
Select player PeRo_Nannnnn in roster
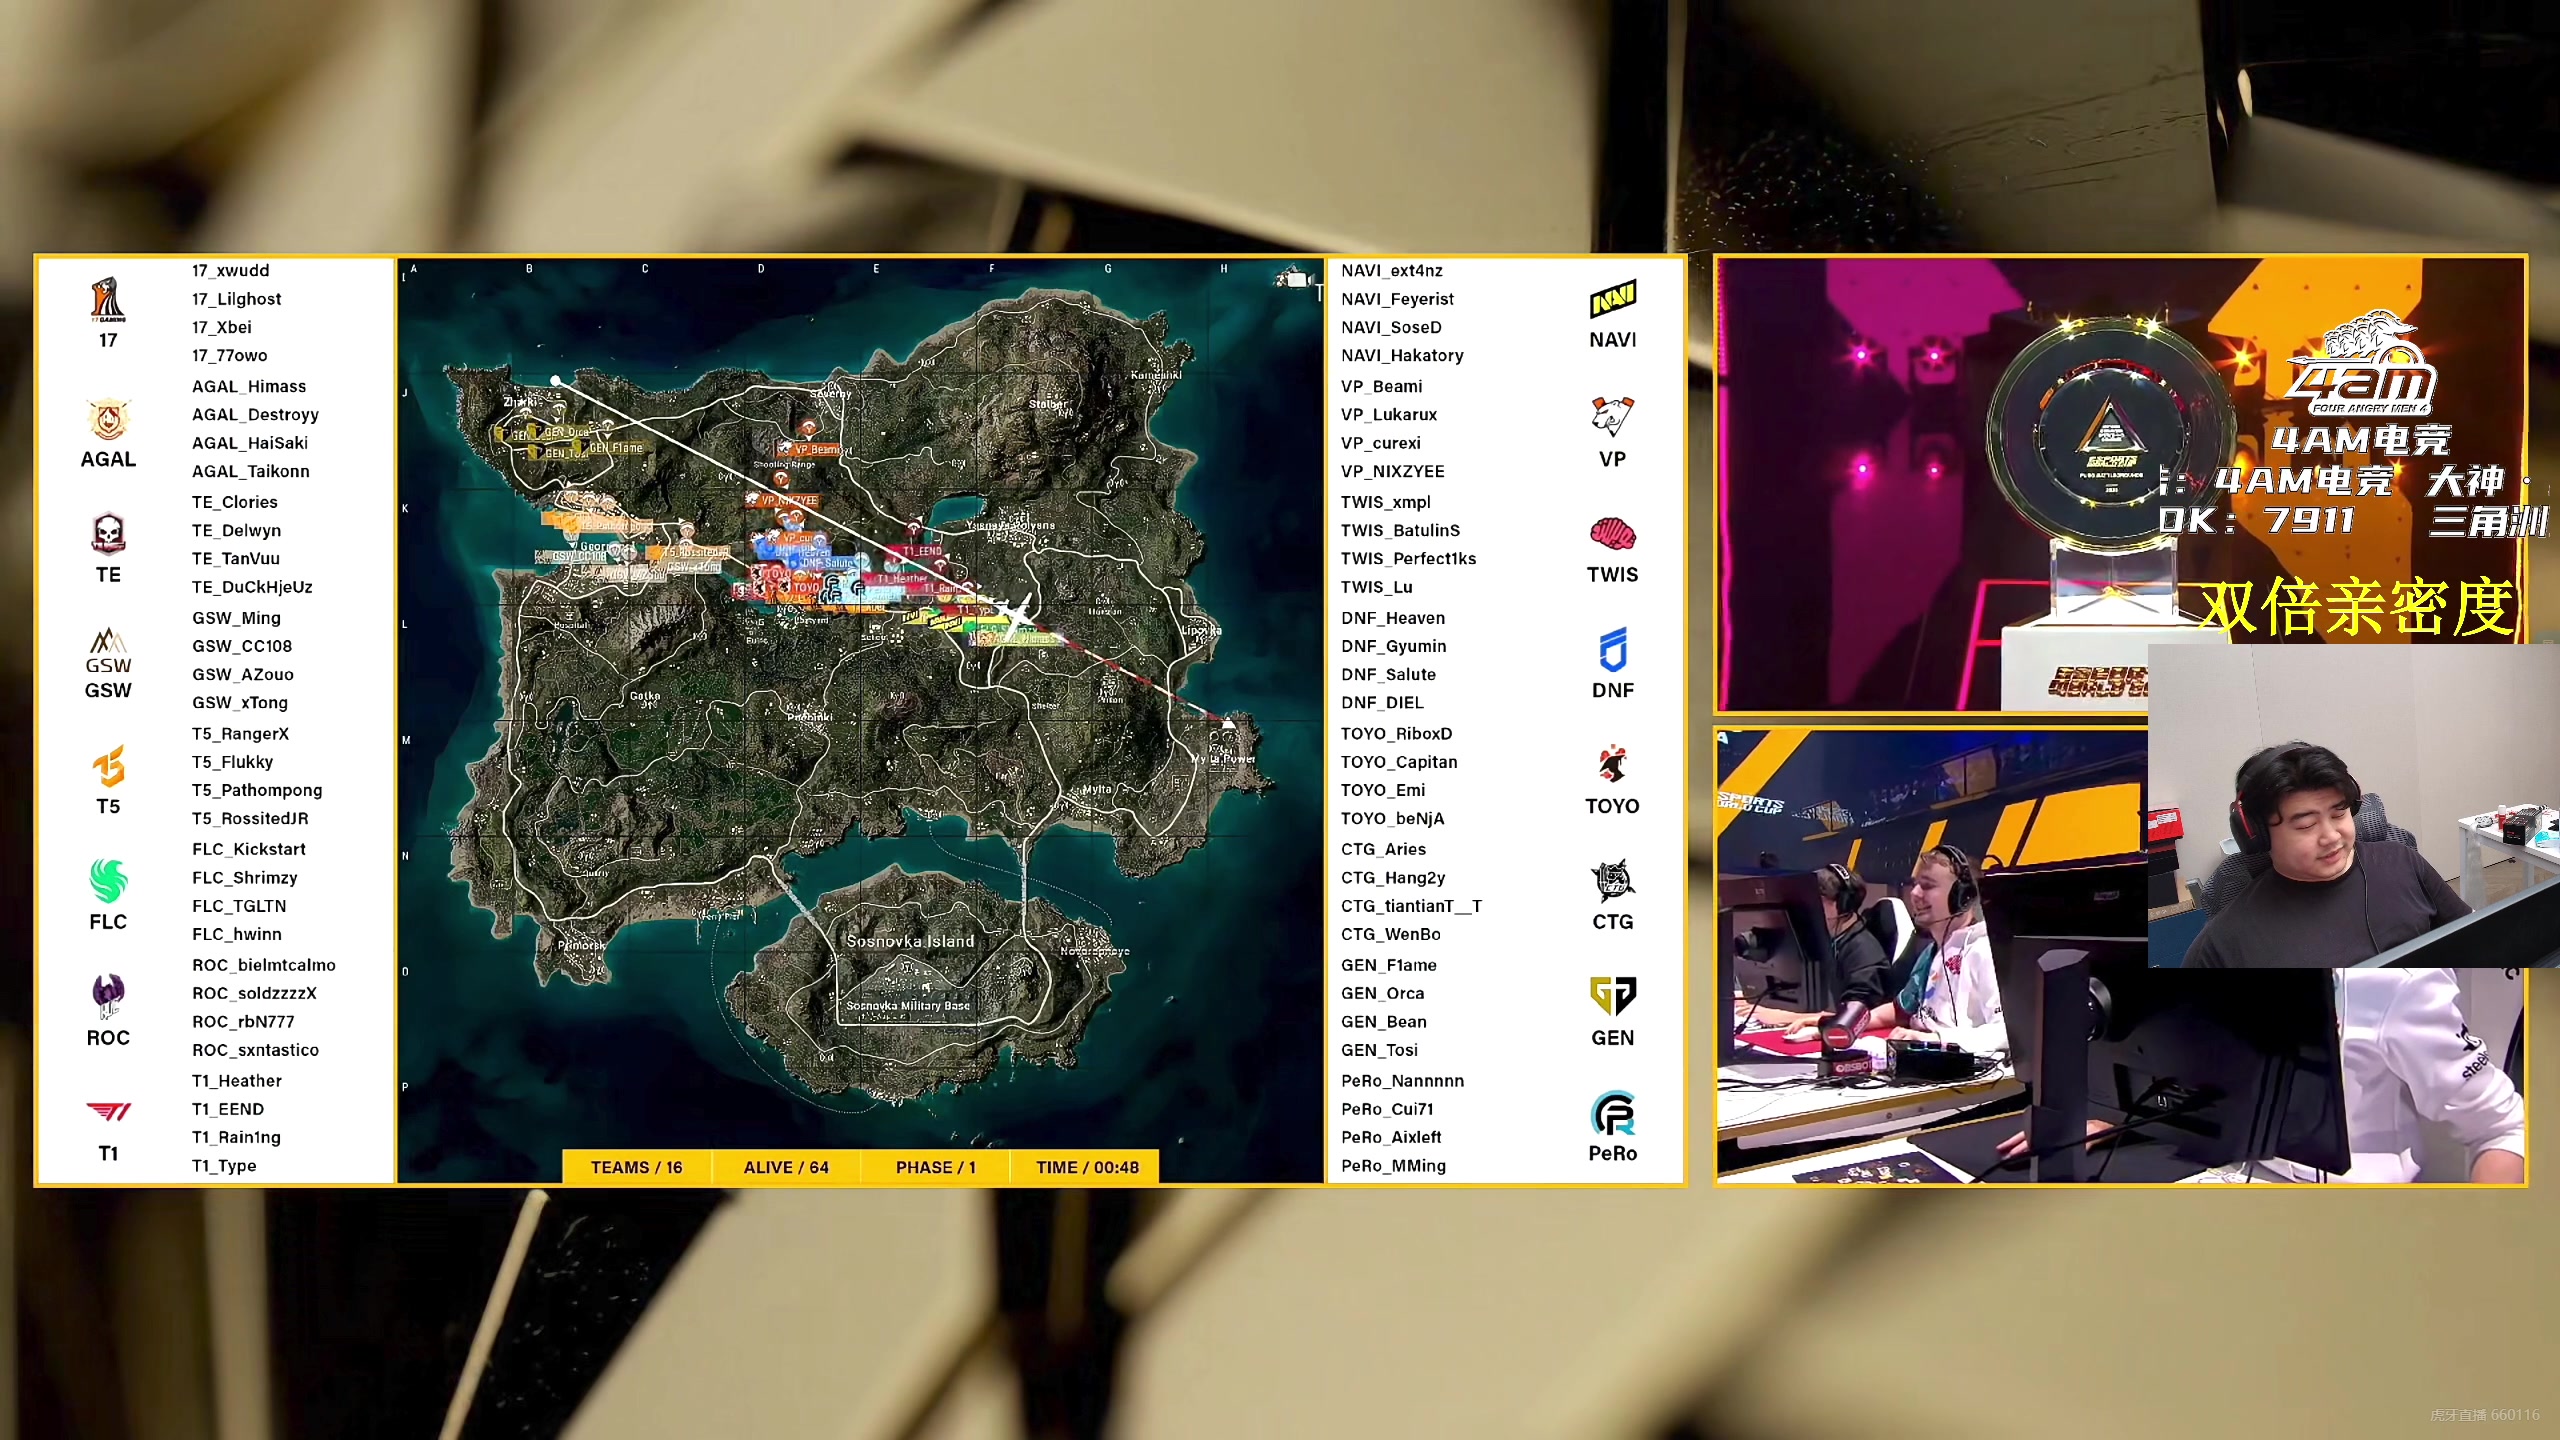pos(1402,1081)
